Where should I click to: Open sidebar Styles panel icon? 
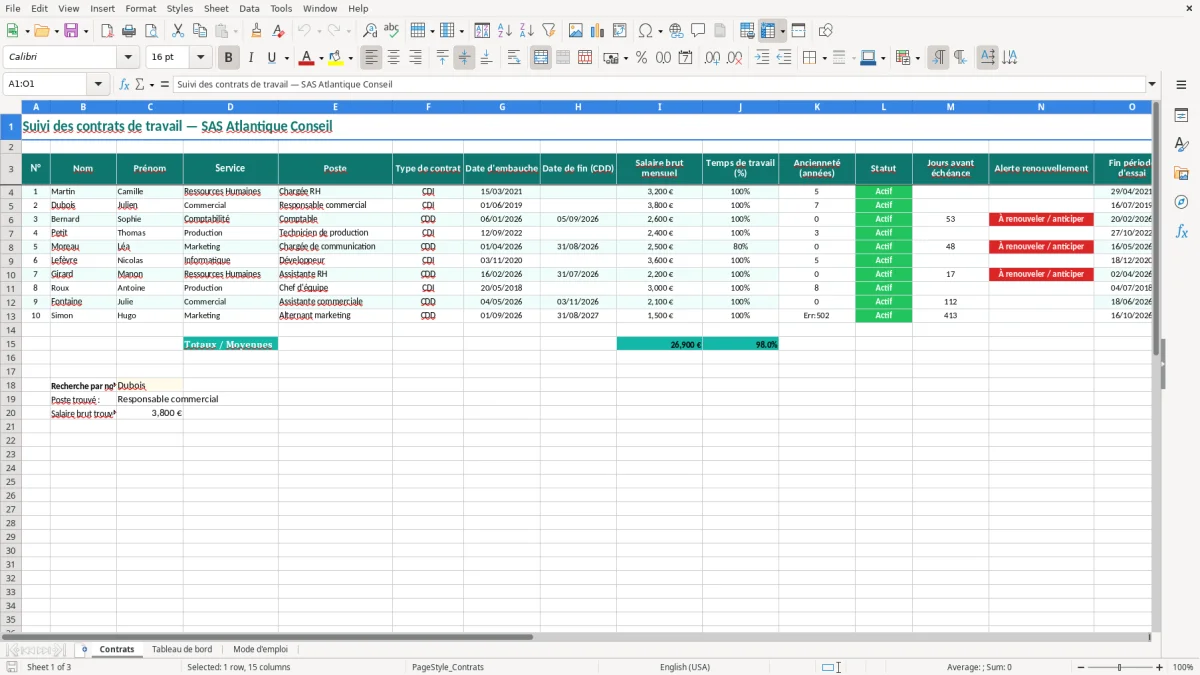click(x=1181, y=145)
